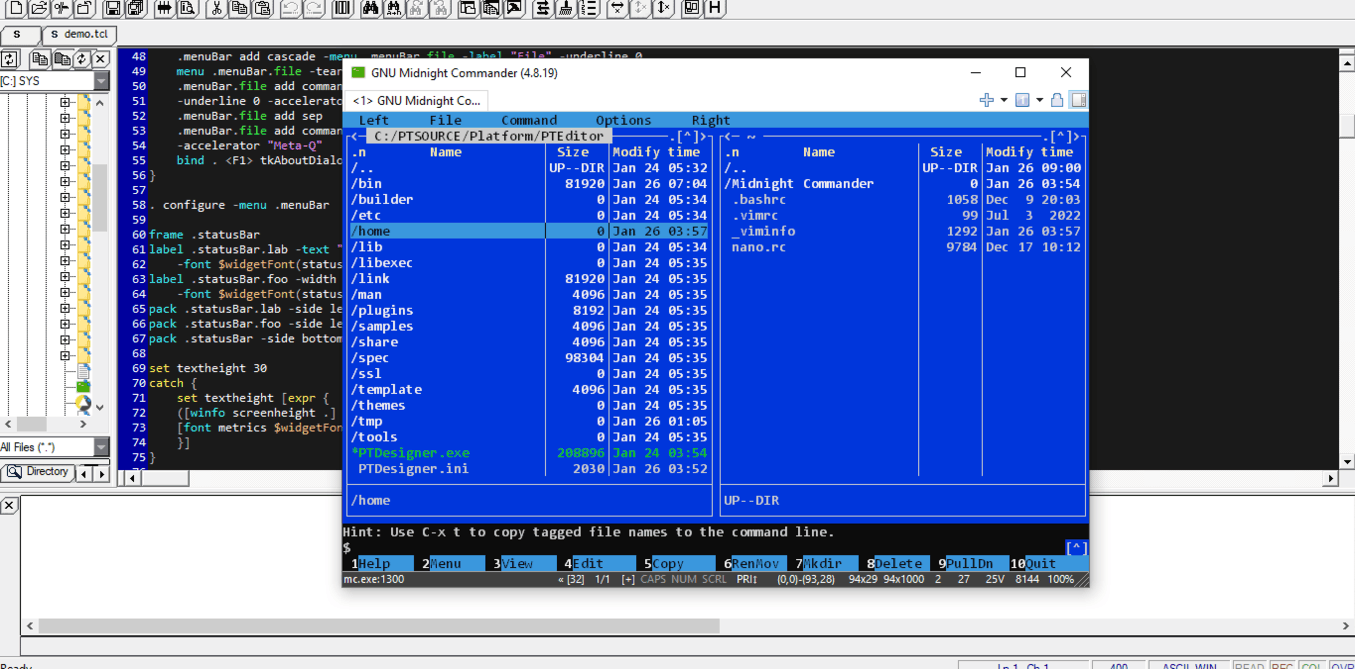Click the Find binoculars icon

tap(370, 9)
